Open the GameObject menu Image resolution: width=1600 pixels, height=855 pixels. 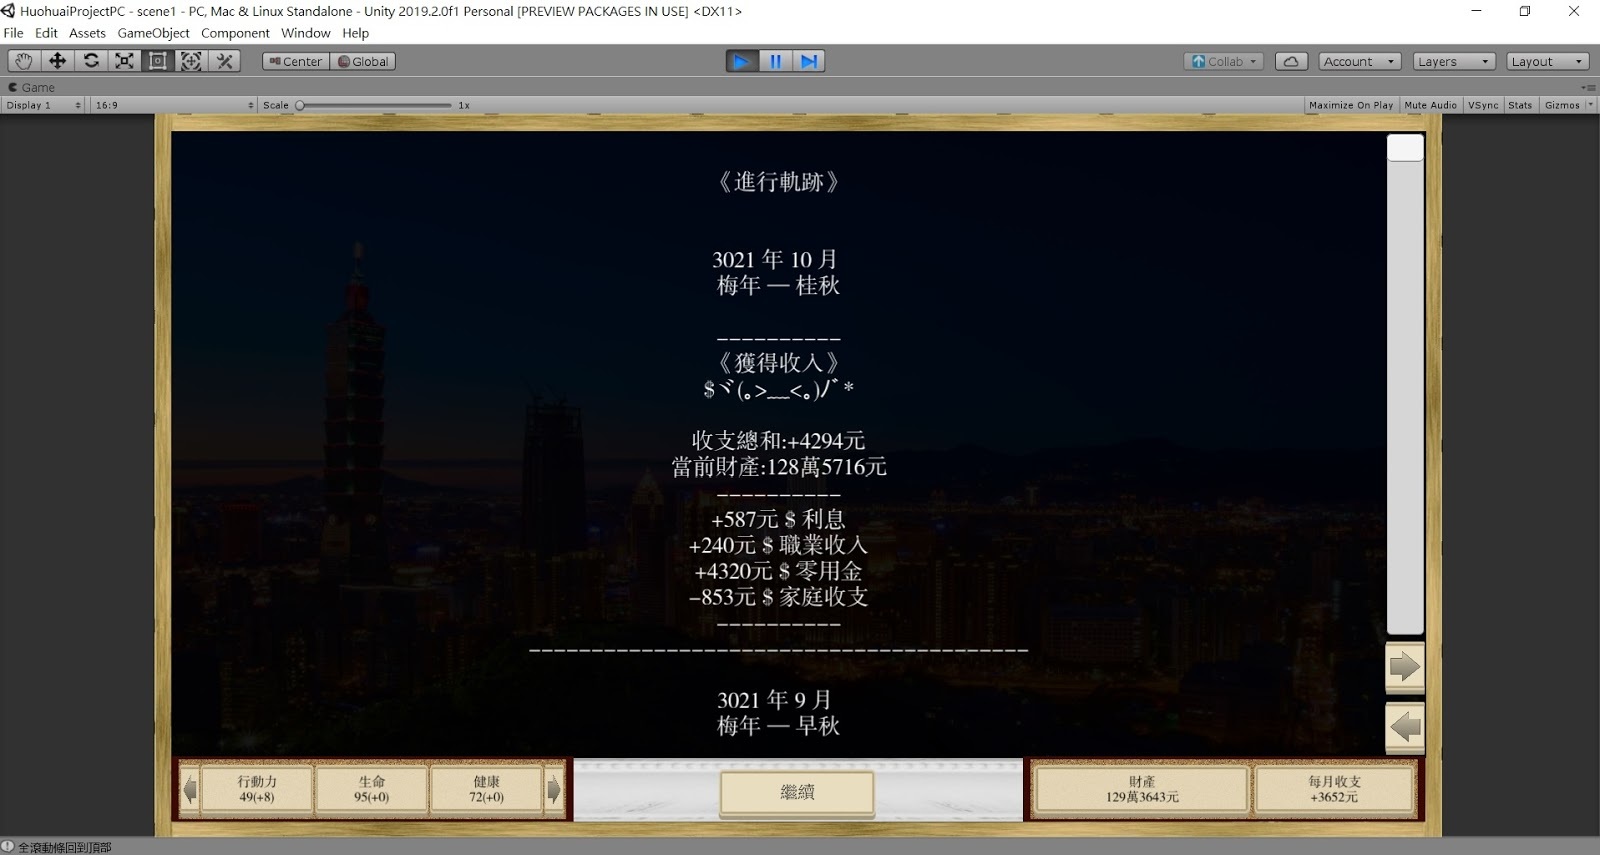[x=153, y=33]
